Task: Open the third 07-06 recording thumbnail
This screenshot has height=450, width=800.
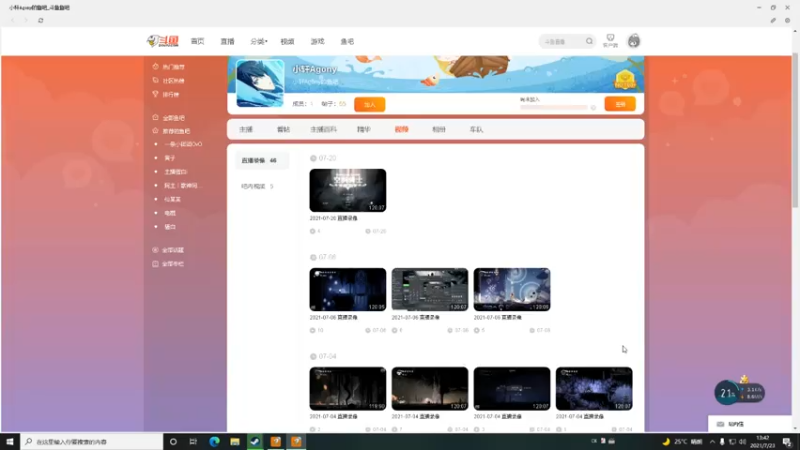Action: point(512,289)
